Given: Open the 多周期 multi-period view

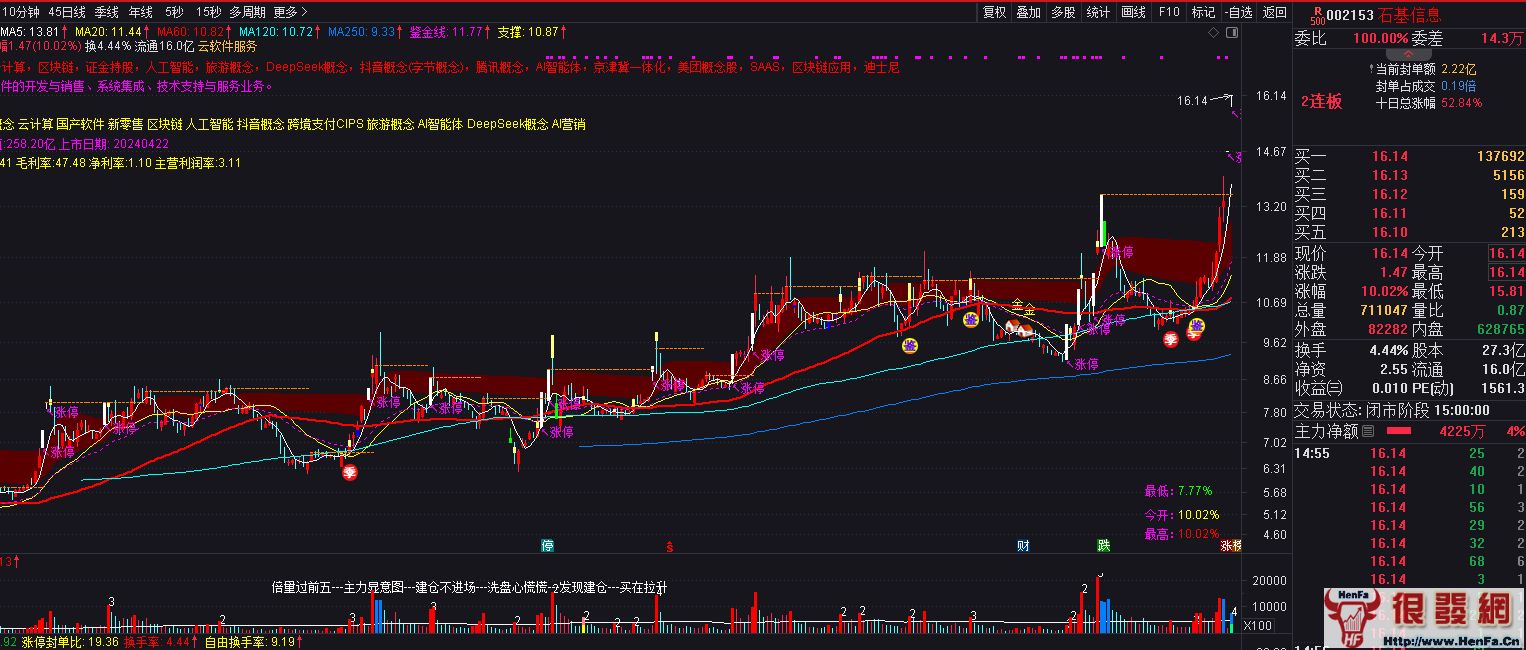Looking at the screenshot, I should click(x=247, y=12).
